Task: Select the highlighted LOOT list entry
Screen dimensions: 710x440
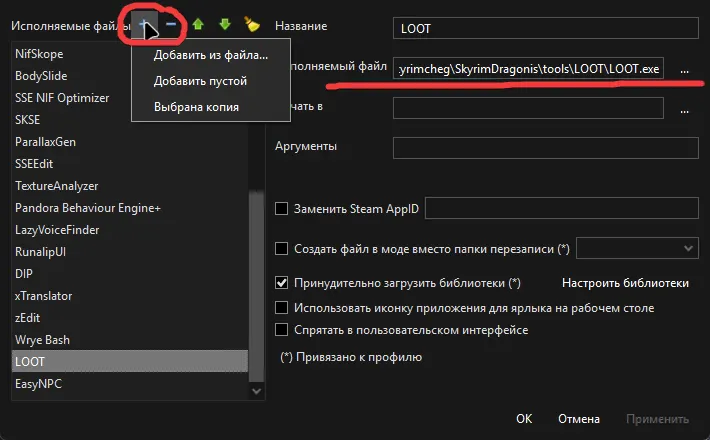Action: [x=130, y=361]
